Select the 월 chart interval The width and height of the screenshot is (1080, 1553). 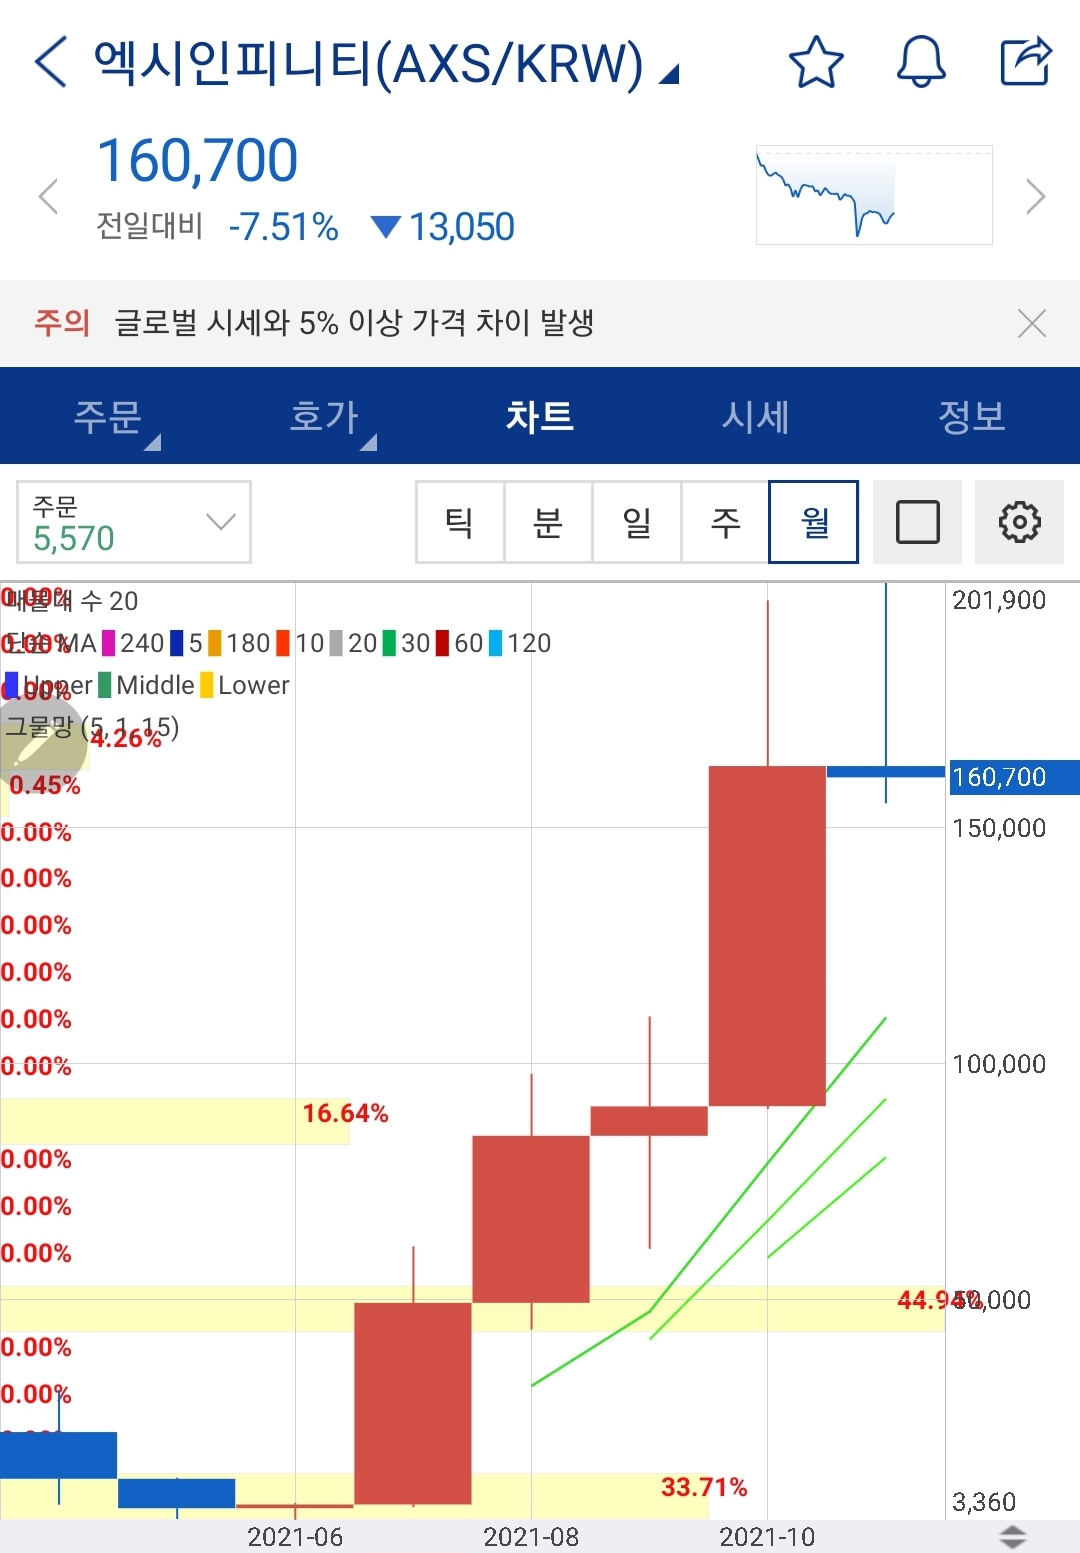[x=814, y=522]
